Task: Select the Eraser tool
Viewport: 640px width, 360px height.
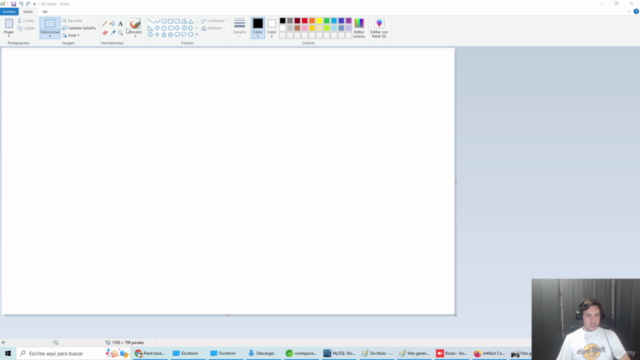Action: tap(105, 33)
